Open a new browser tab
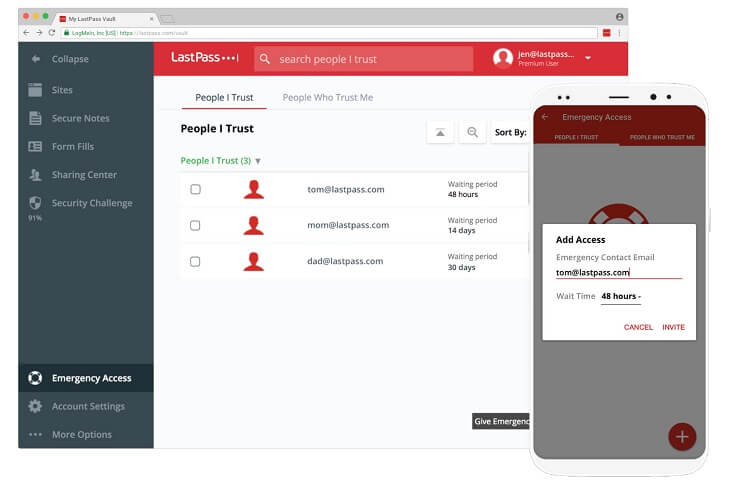The width and height of the screenshot is (729, 500). 167,19
